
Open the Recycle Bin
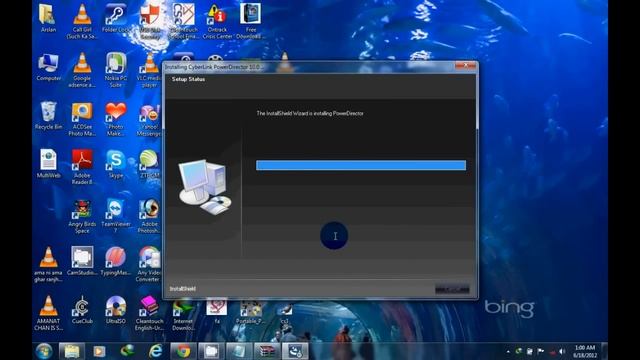(x=48, y=116)
